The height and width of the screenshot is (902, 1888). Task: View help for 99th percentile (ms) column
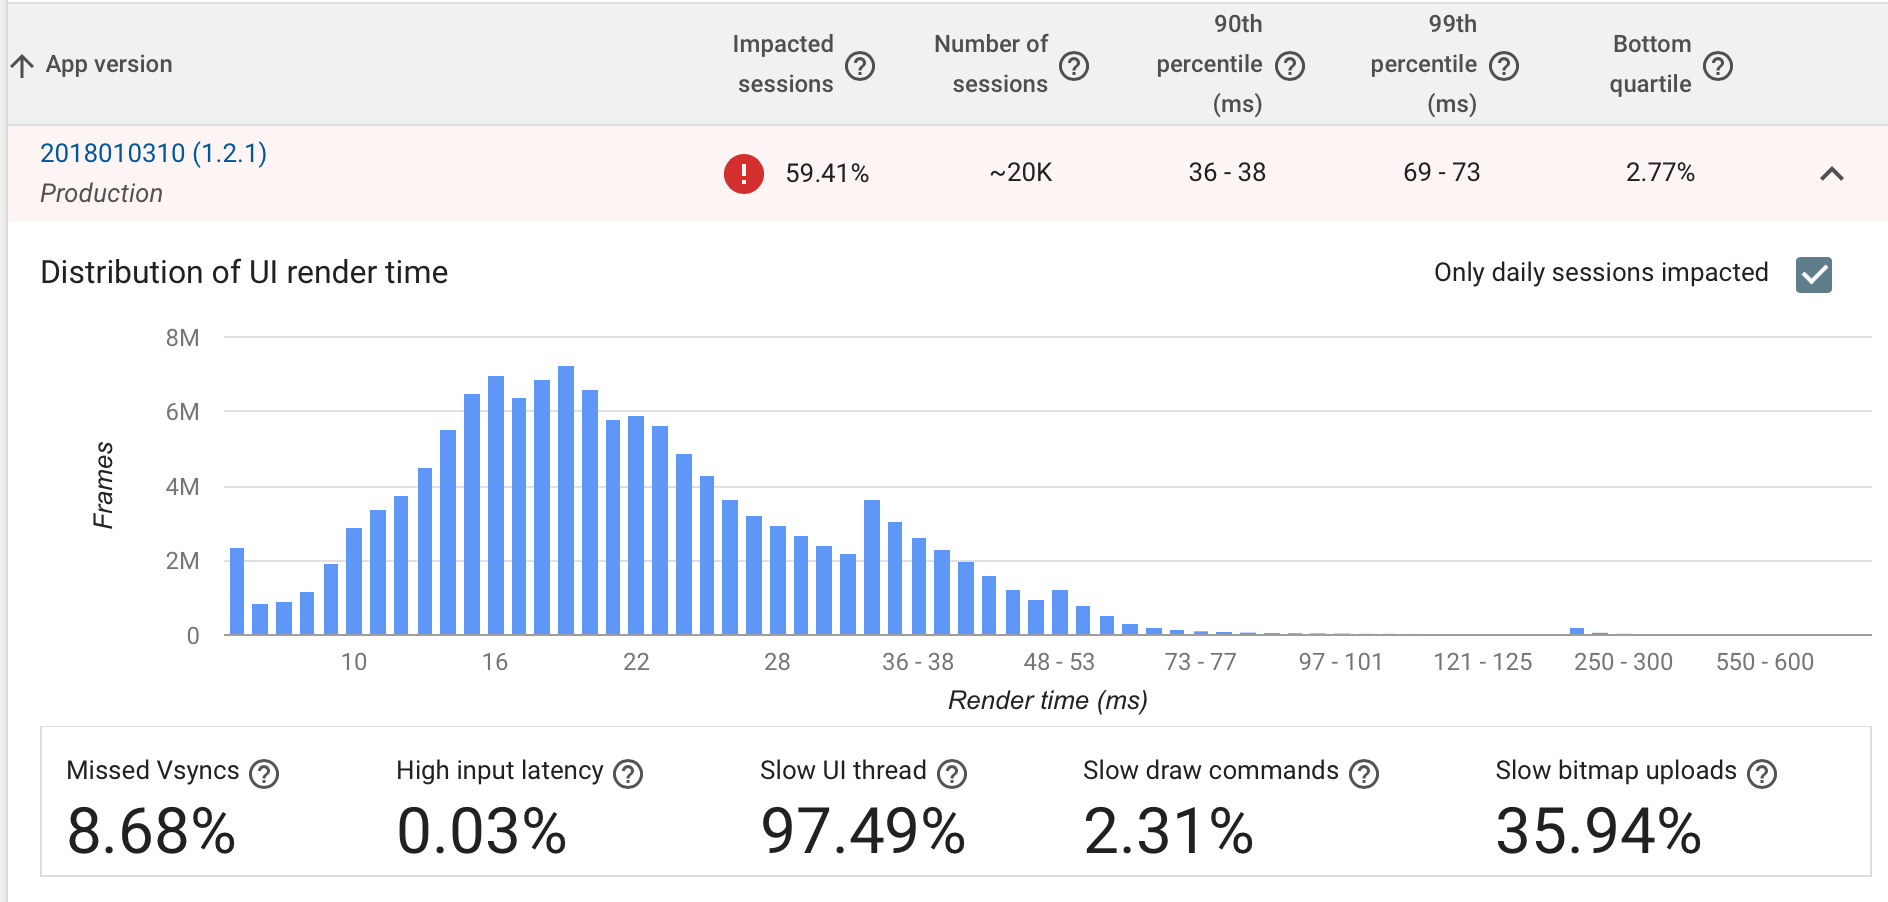point(1502,64)
